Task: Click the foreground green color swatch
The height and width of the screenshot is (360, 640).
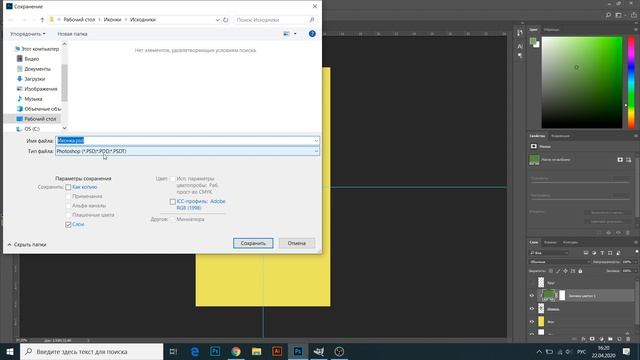Action: click(533, 41)
